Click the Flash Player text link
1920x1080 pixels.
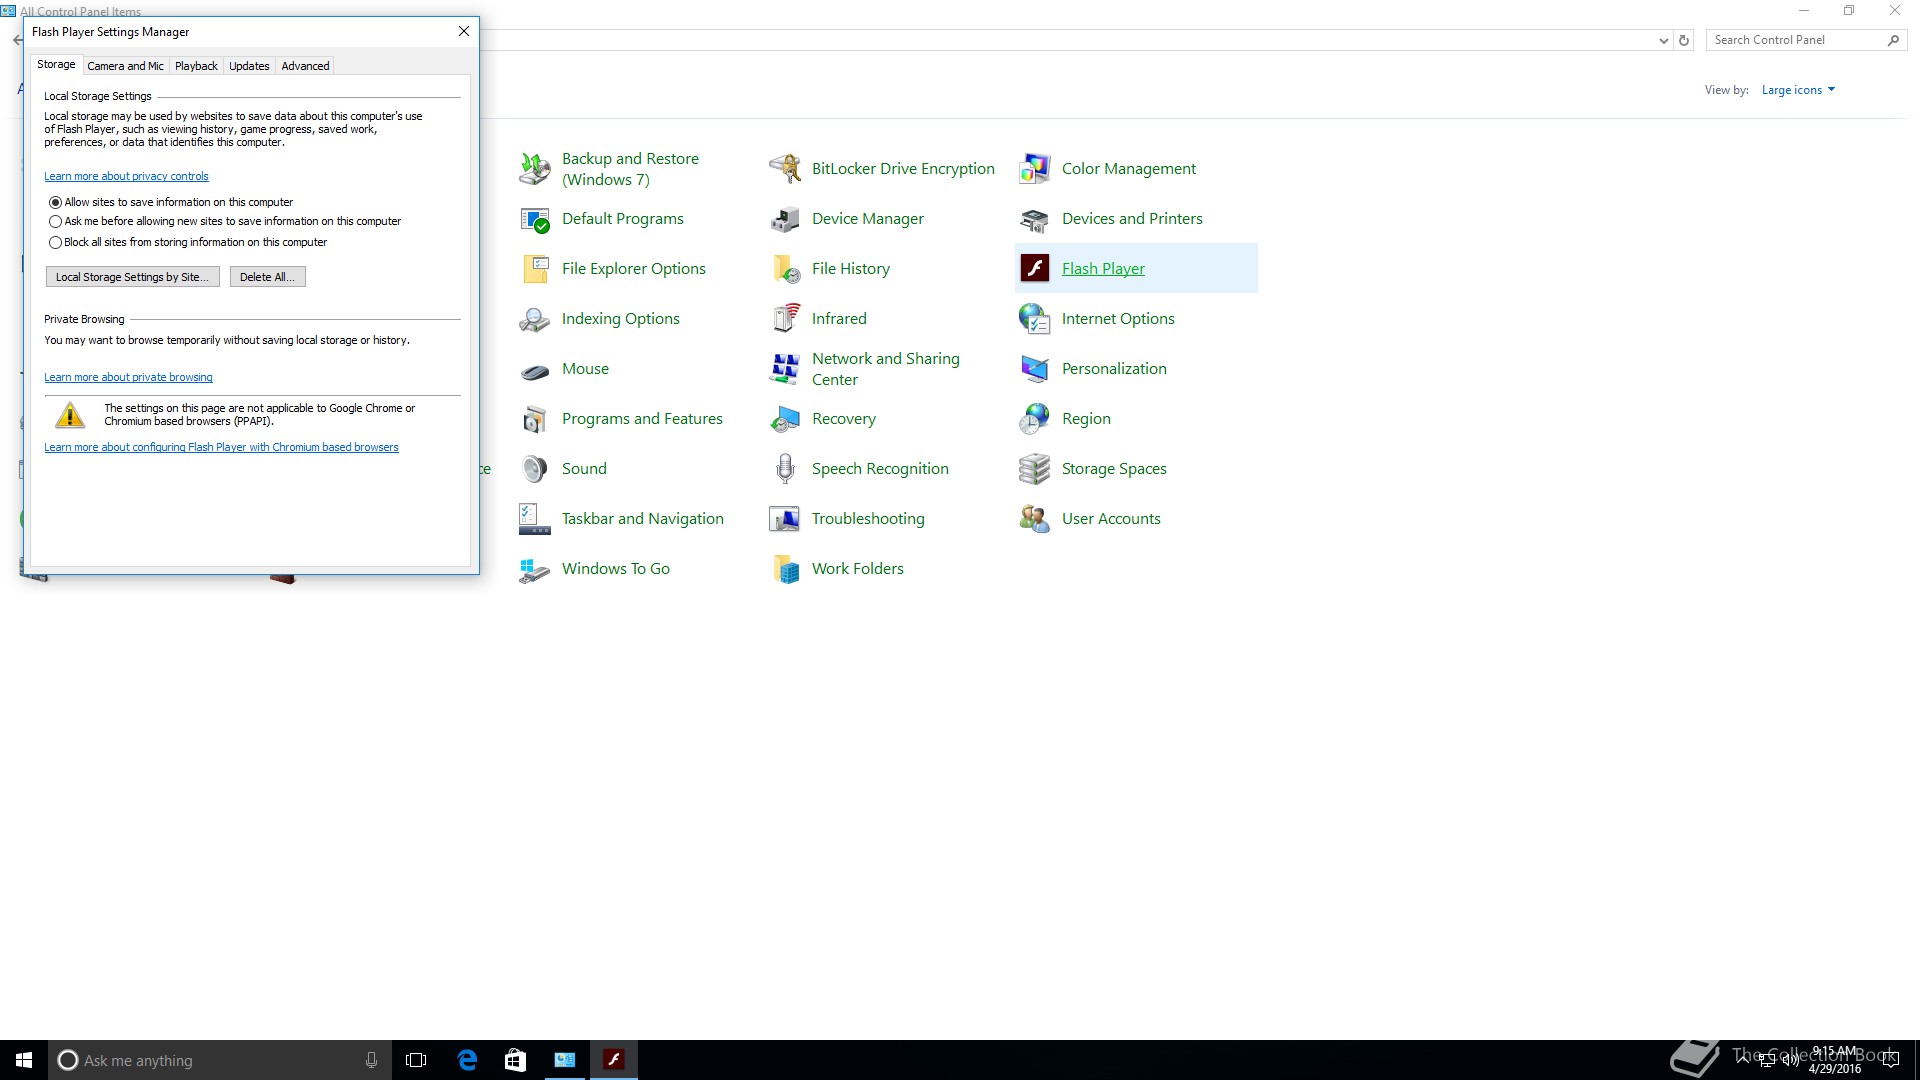coord(1103,269)
